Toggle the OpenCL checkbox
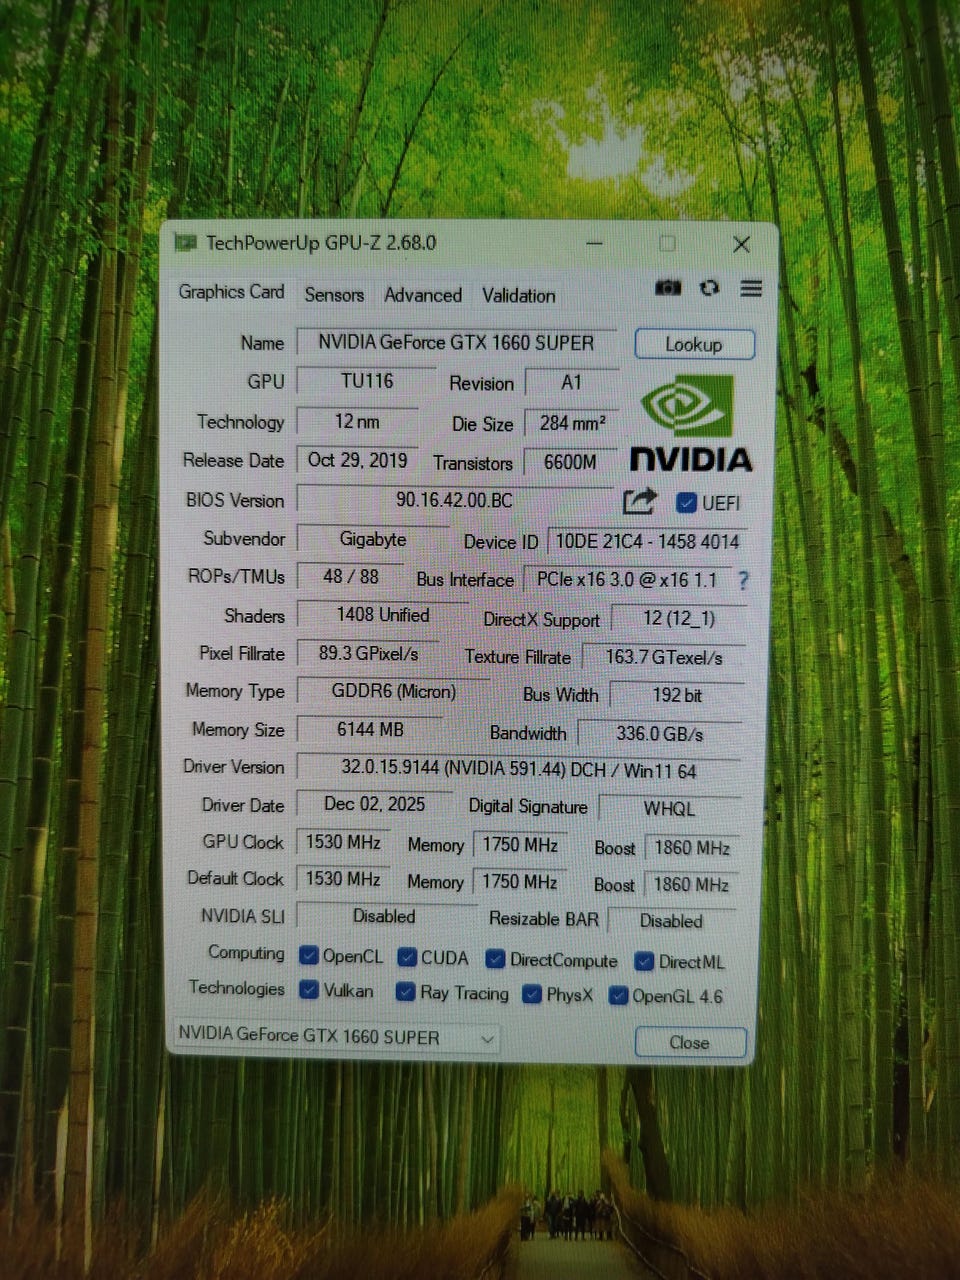960x1280 pixels. (x=309, y=956)
